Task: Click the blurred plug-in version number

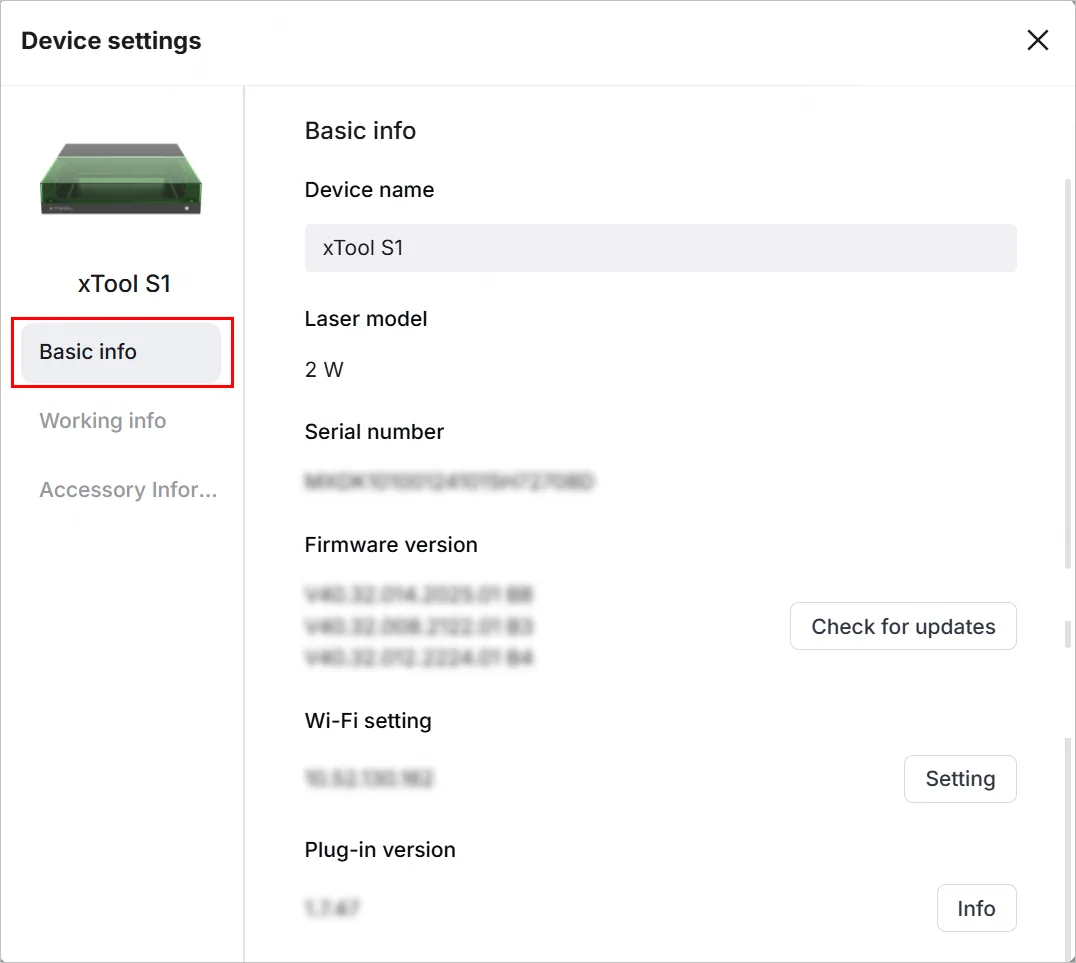Action: point(332,908)
